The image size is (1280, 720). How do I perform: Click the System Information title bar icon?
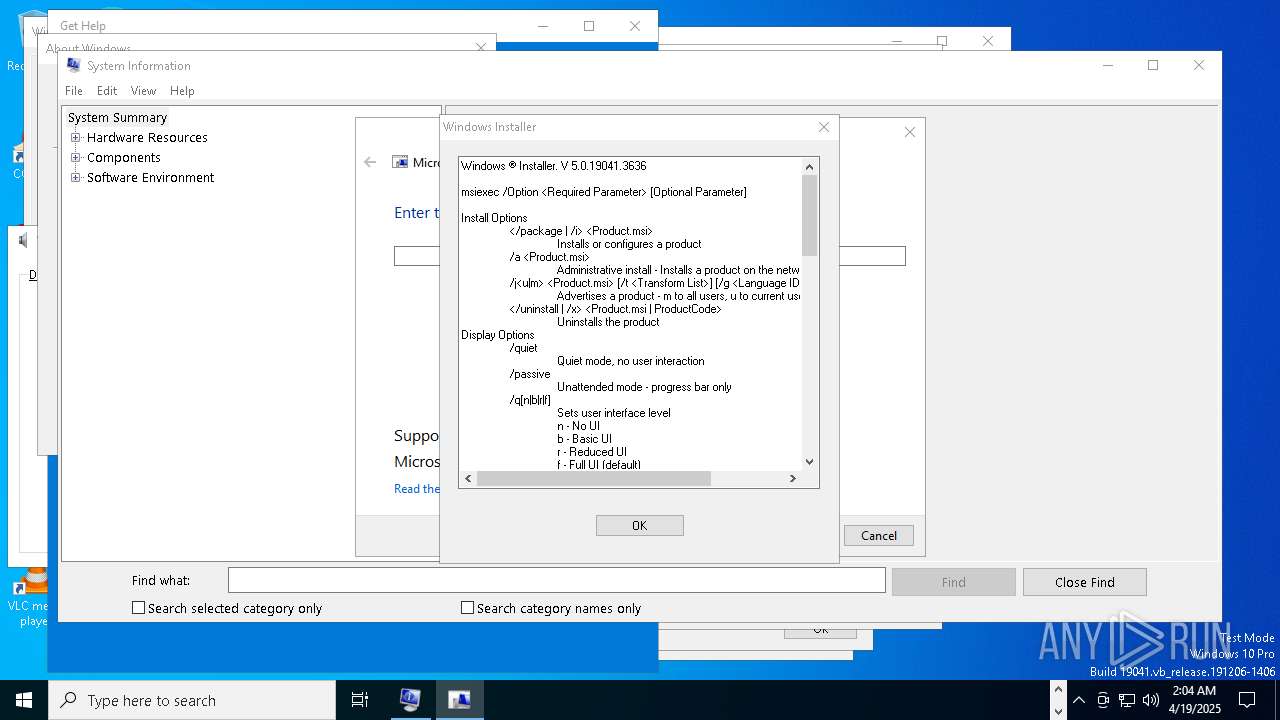73,65
